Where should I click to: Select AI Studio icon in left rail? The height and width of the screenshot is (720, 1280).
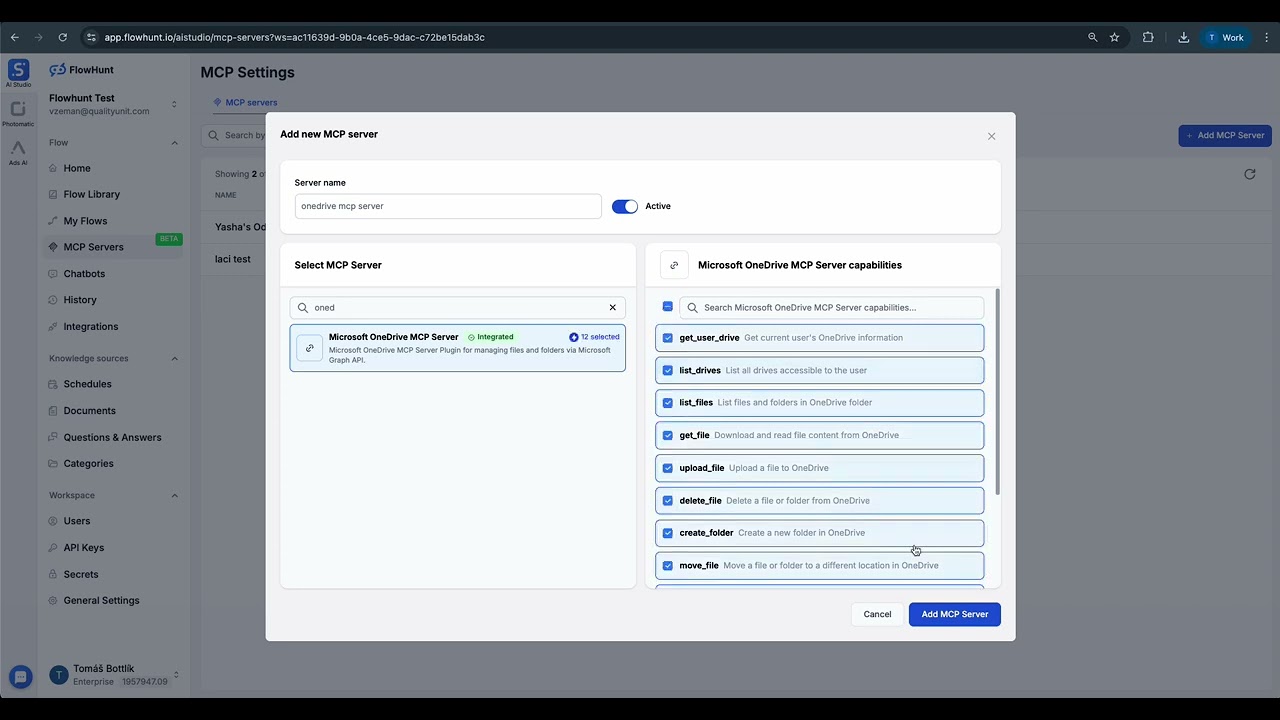point(18,73)
